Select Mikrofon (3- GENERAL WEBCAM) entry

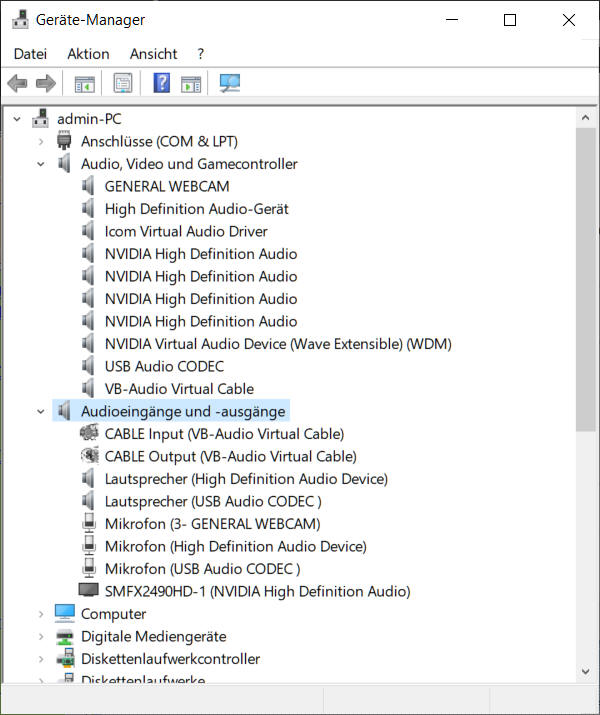tap(212, 524)
